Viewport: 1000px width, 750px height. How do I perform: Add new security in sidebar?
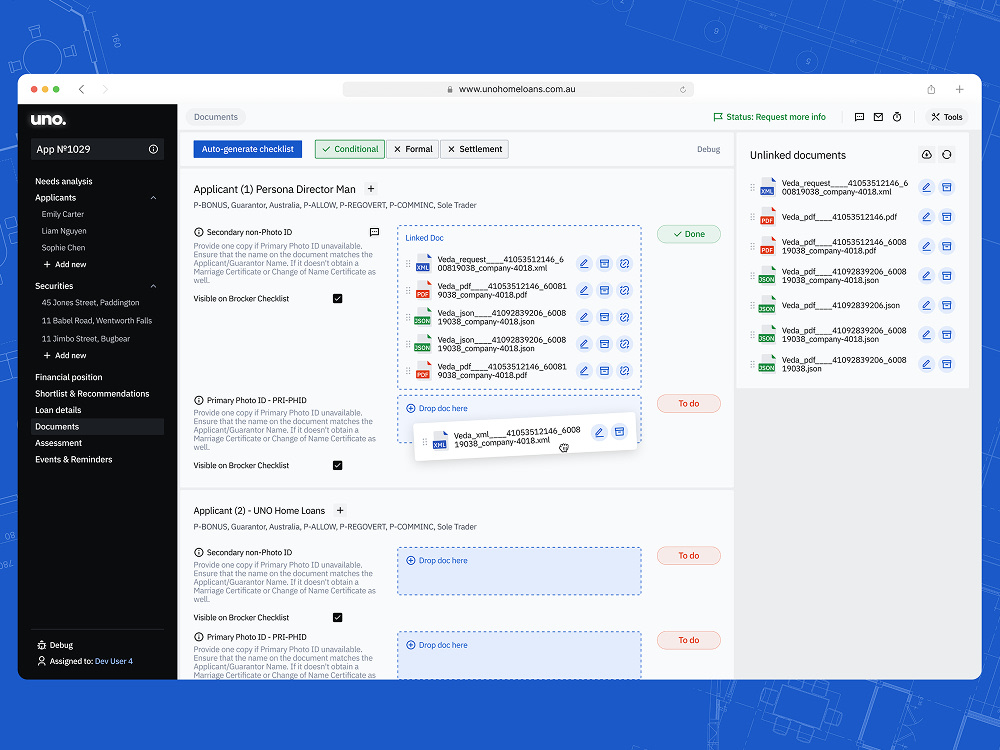(x=64, y=356)
